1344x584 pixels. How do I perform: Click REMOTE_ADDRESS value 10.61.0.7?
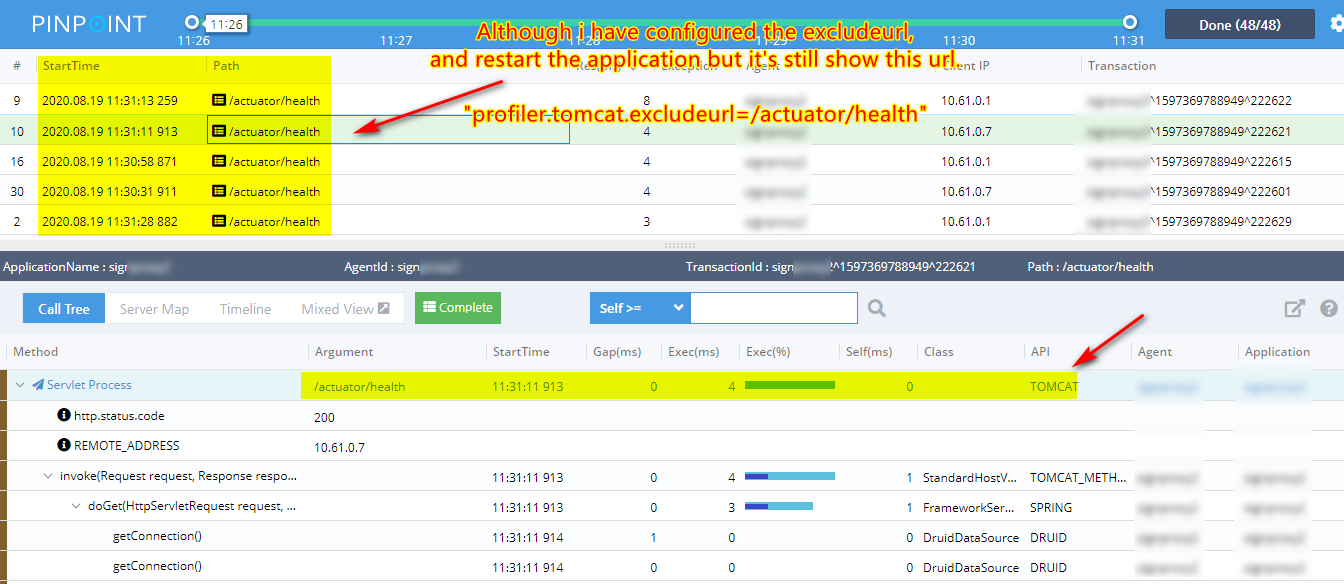[340, 447]
